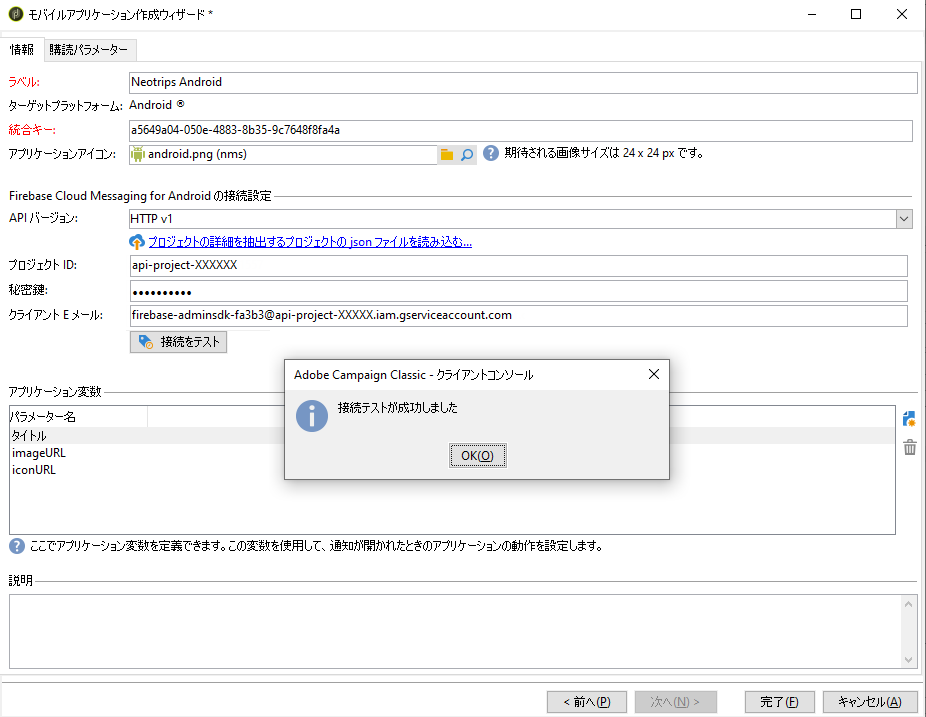Click the android.png application icon field
The height and width of the screenshot is (717, 926).
coord(283,154)
